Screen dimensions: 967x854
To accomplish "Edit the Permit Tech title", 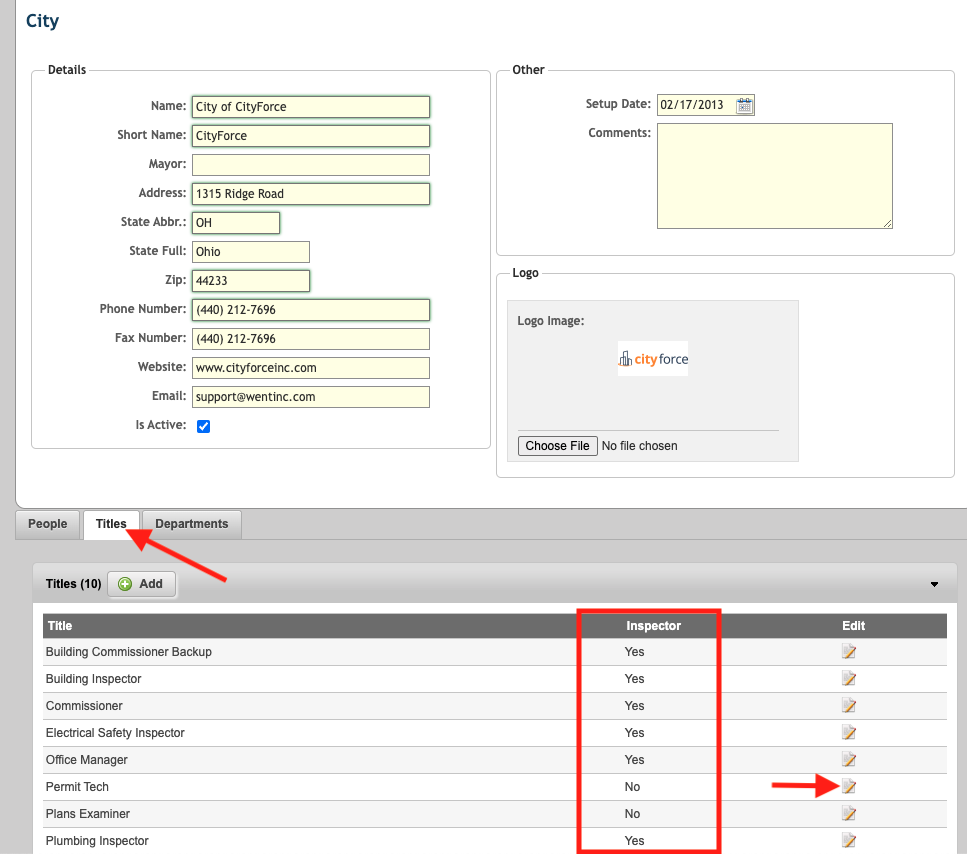I will [x=849, y=787].
